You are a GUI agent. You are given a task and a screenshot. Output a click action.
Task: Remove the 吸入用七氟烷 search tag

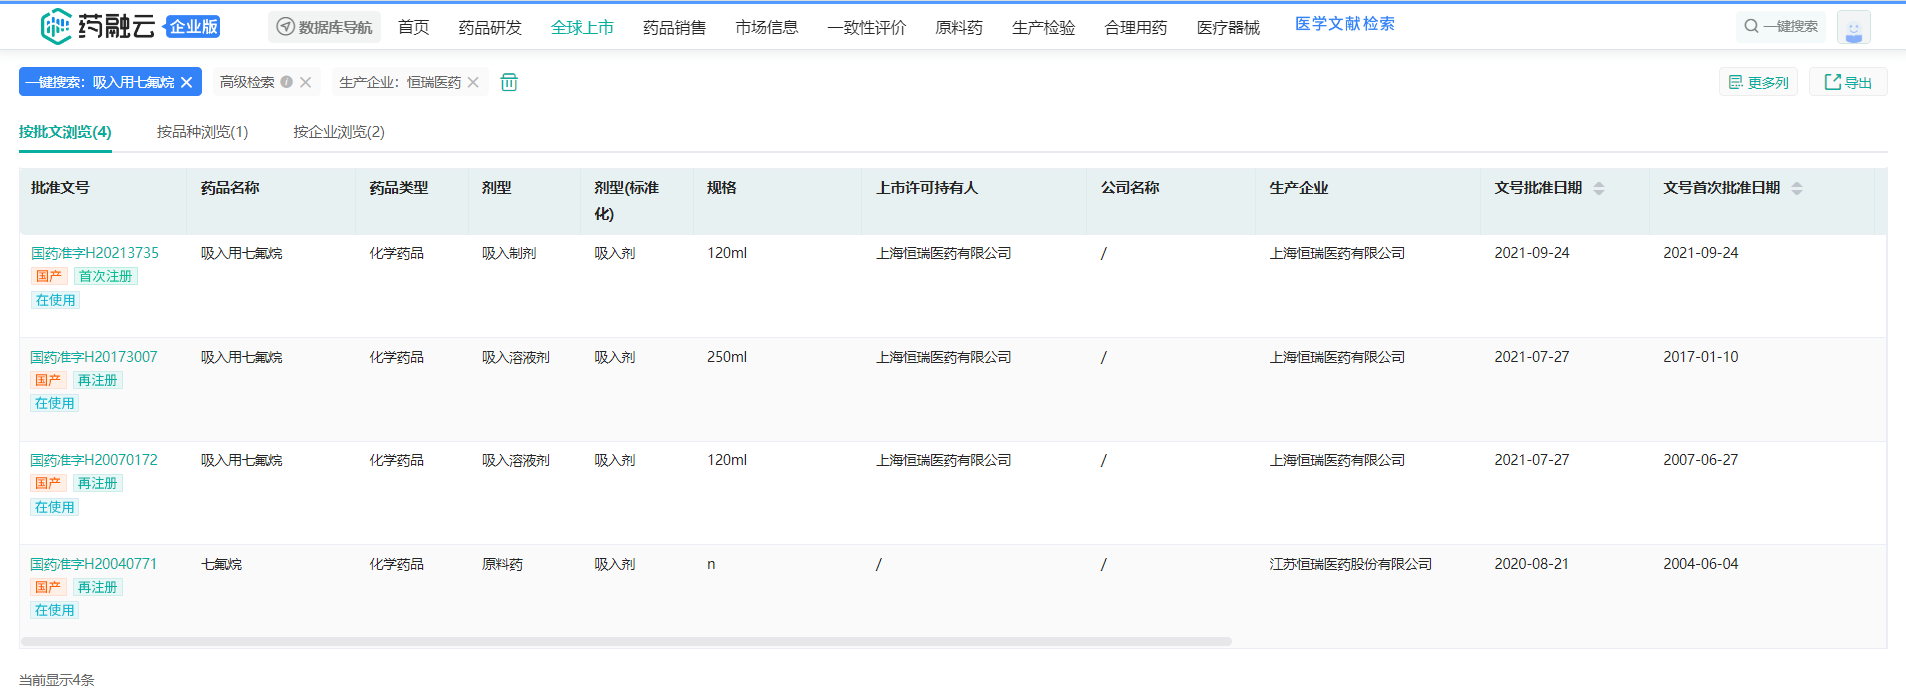[187, 82]
